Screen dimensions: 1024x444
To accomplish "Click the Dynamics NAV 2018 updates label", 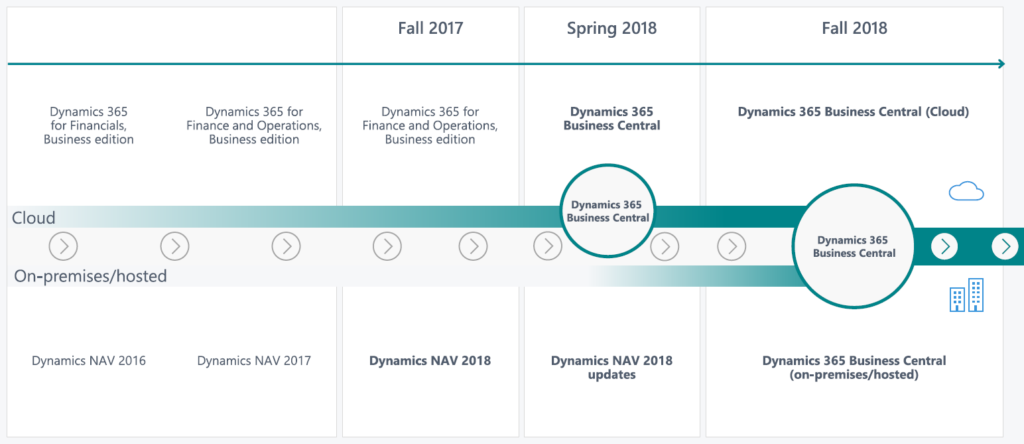I will pos(612,367).
